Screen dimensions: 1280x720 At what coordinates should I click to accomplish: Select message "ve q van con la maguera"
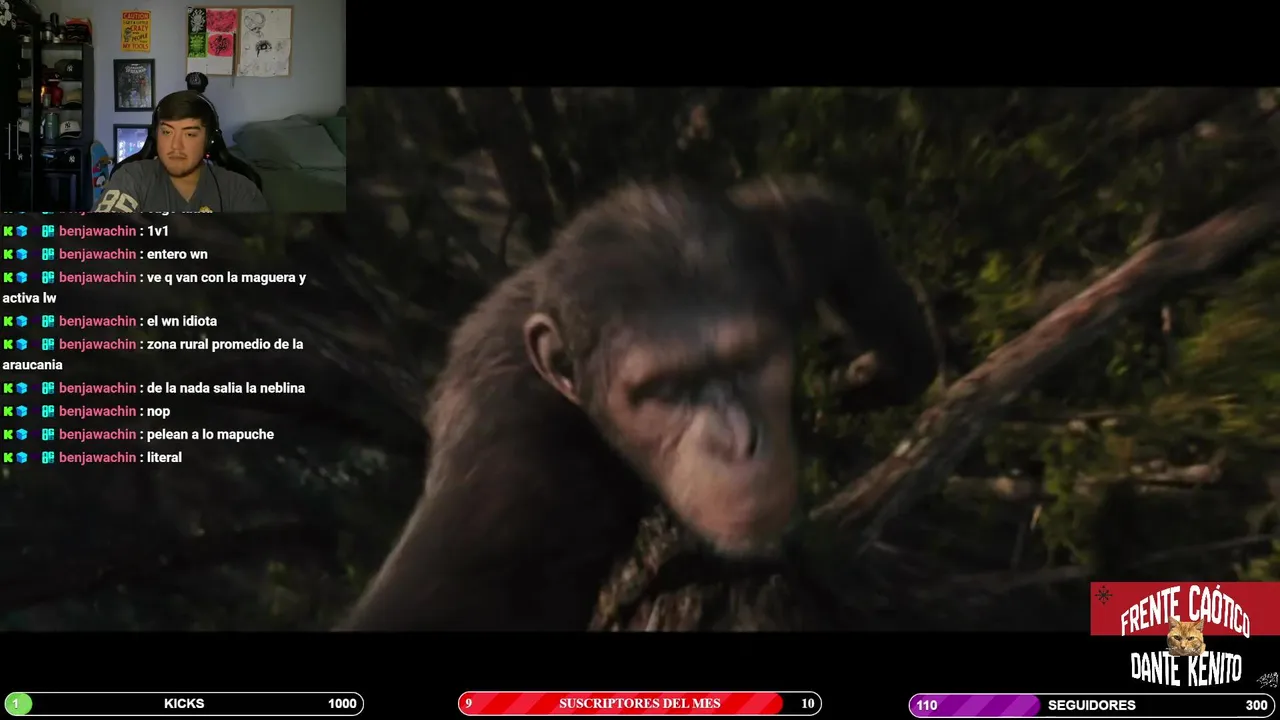click(154, 288)
